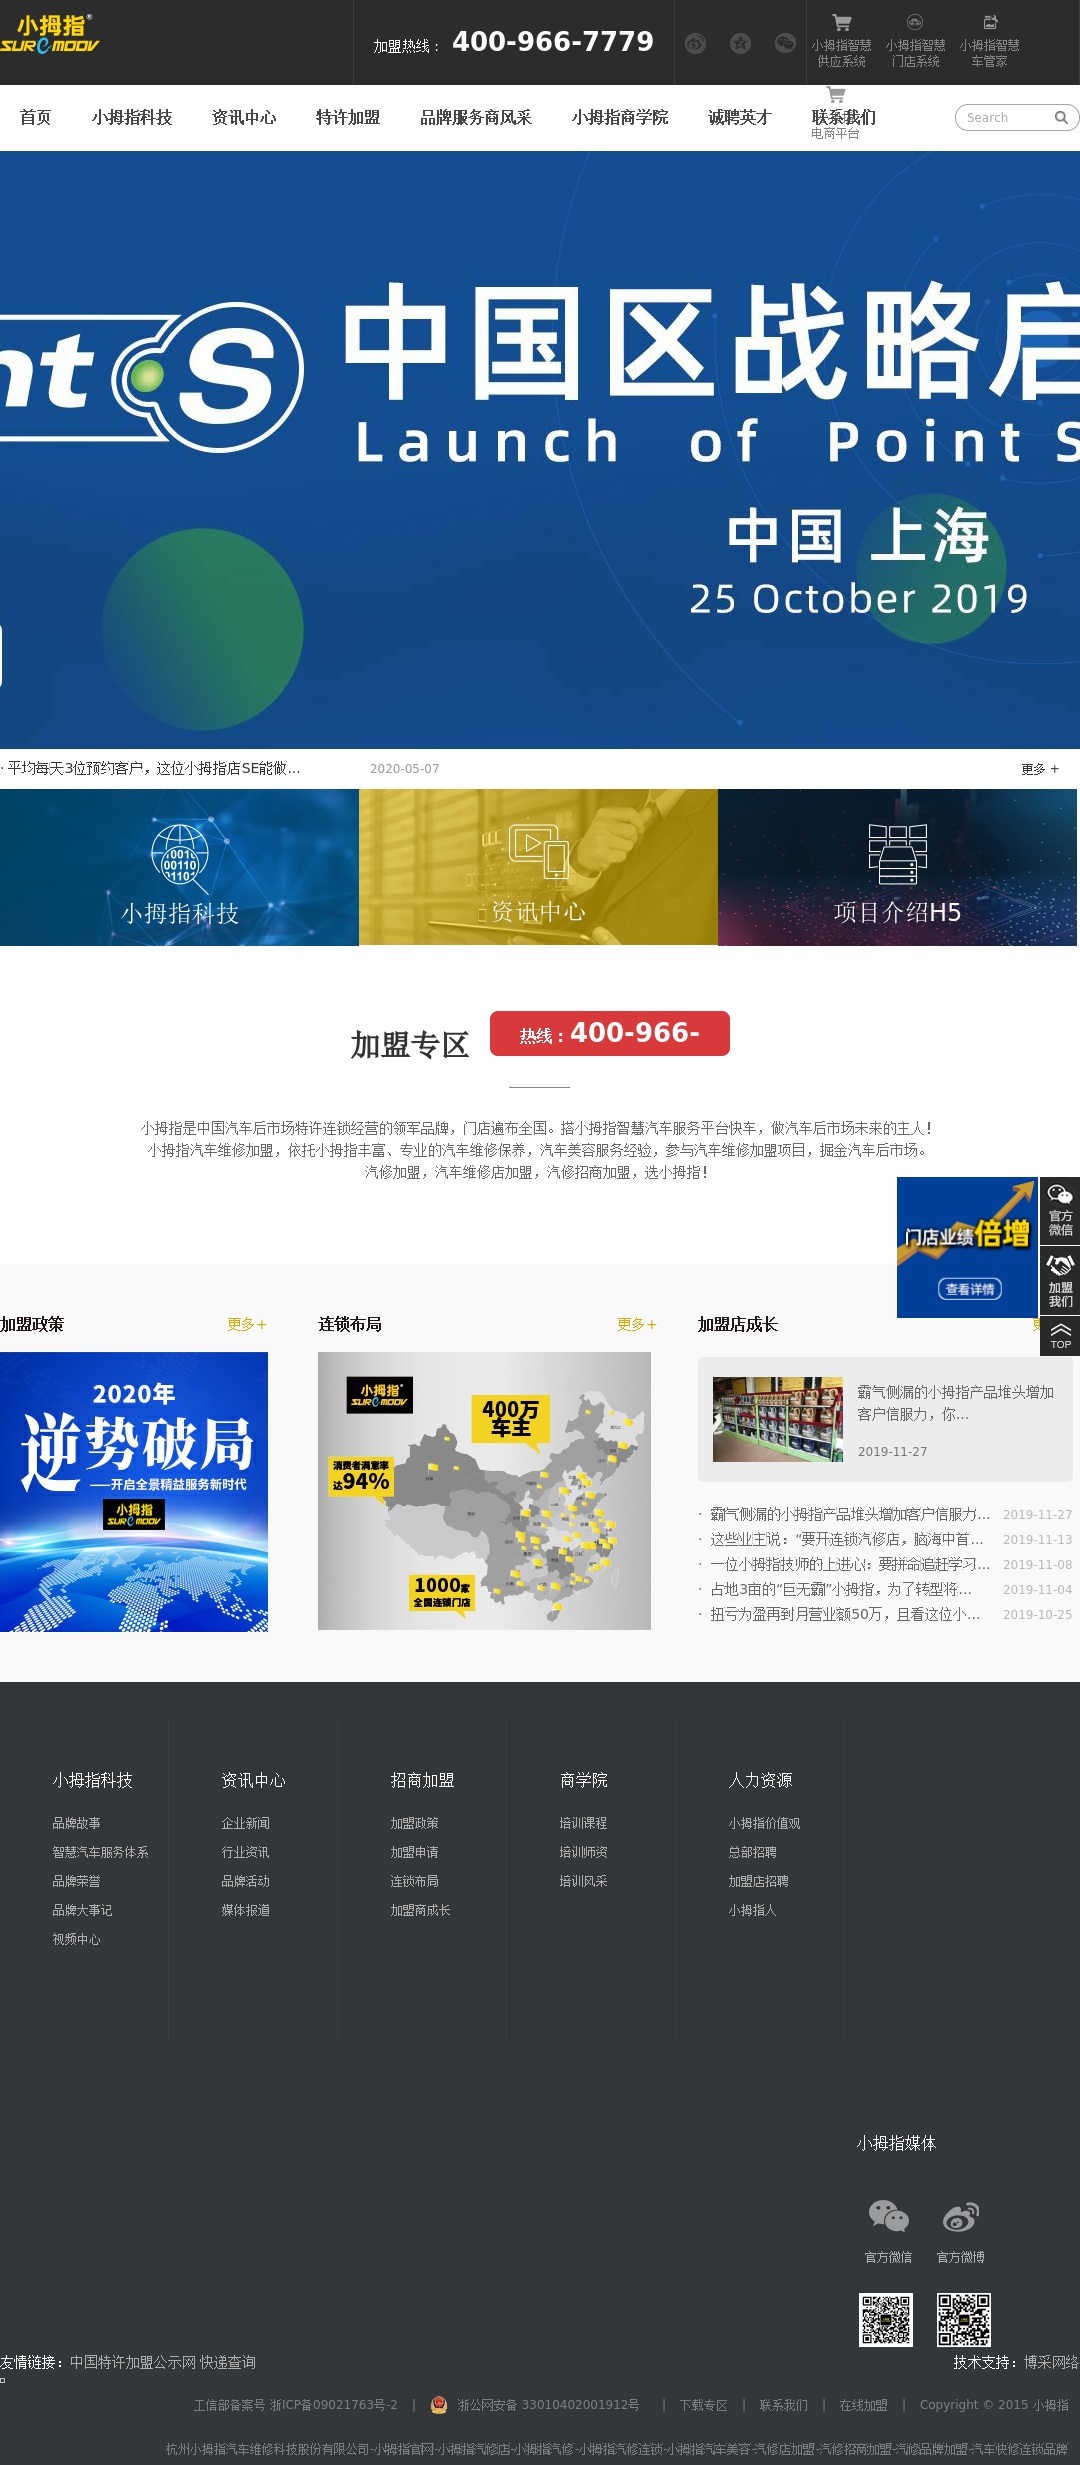Image resolution: width=1080 pixels, height=2465 pixels.
Task: Click 视频中心 in the footer
Action: click(x=76, y=1939)
